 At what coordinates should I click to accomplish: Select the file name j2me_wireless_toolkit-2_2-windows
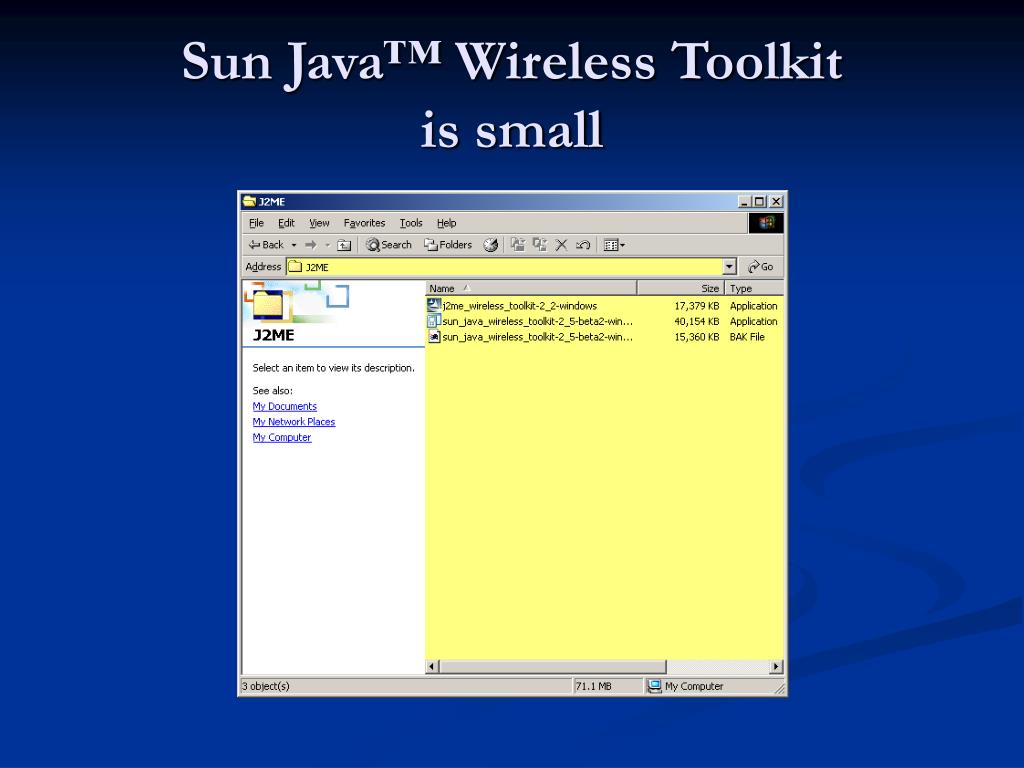520,306
